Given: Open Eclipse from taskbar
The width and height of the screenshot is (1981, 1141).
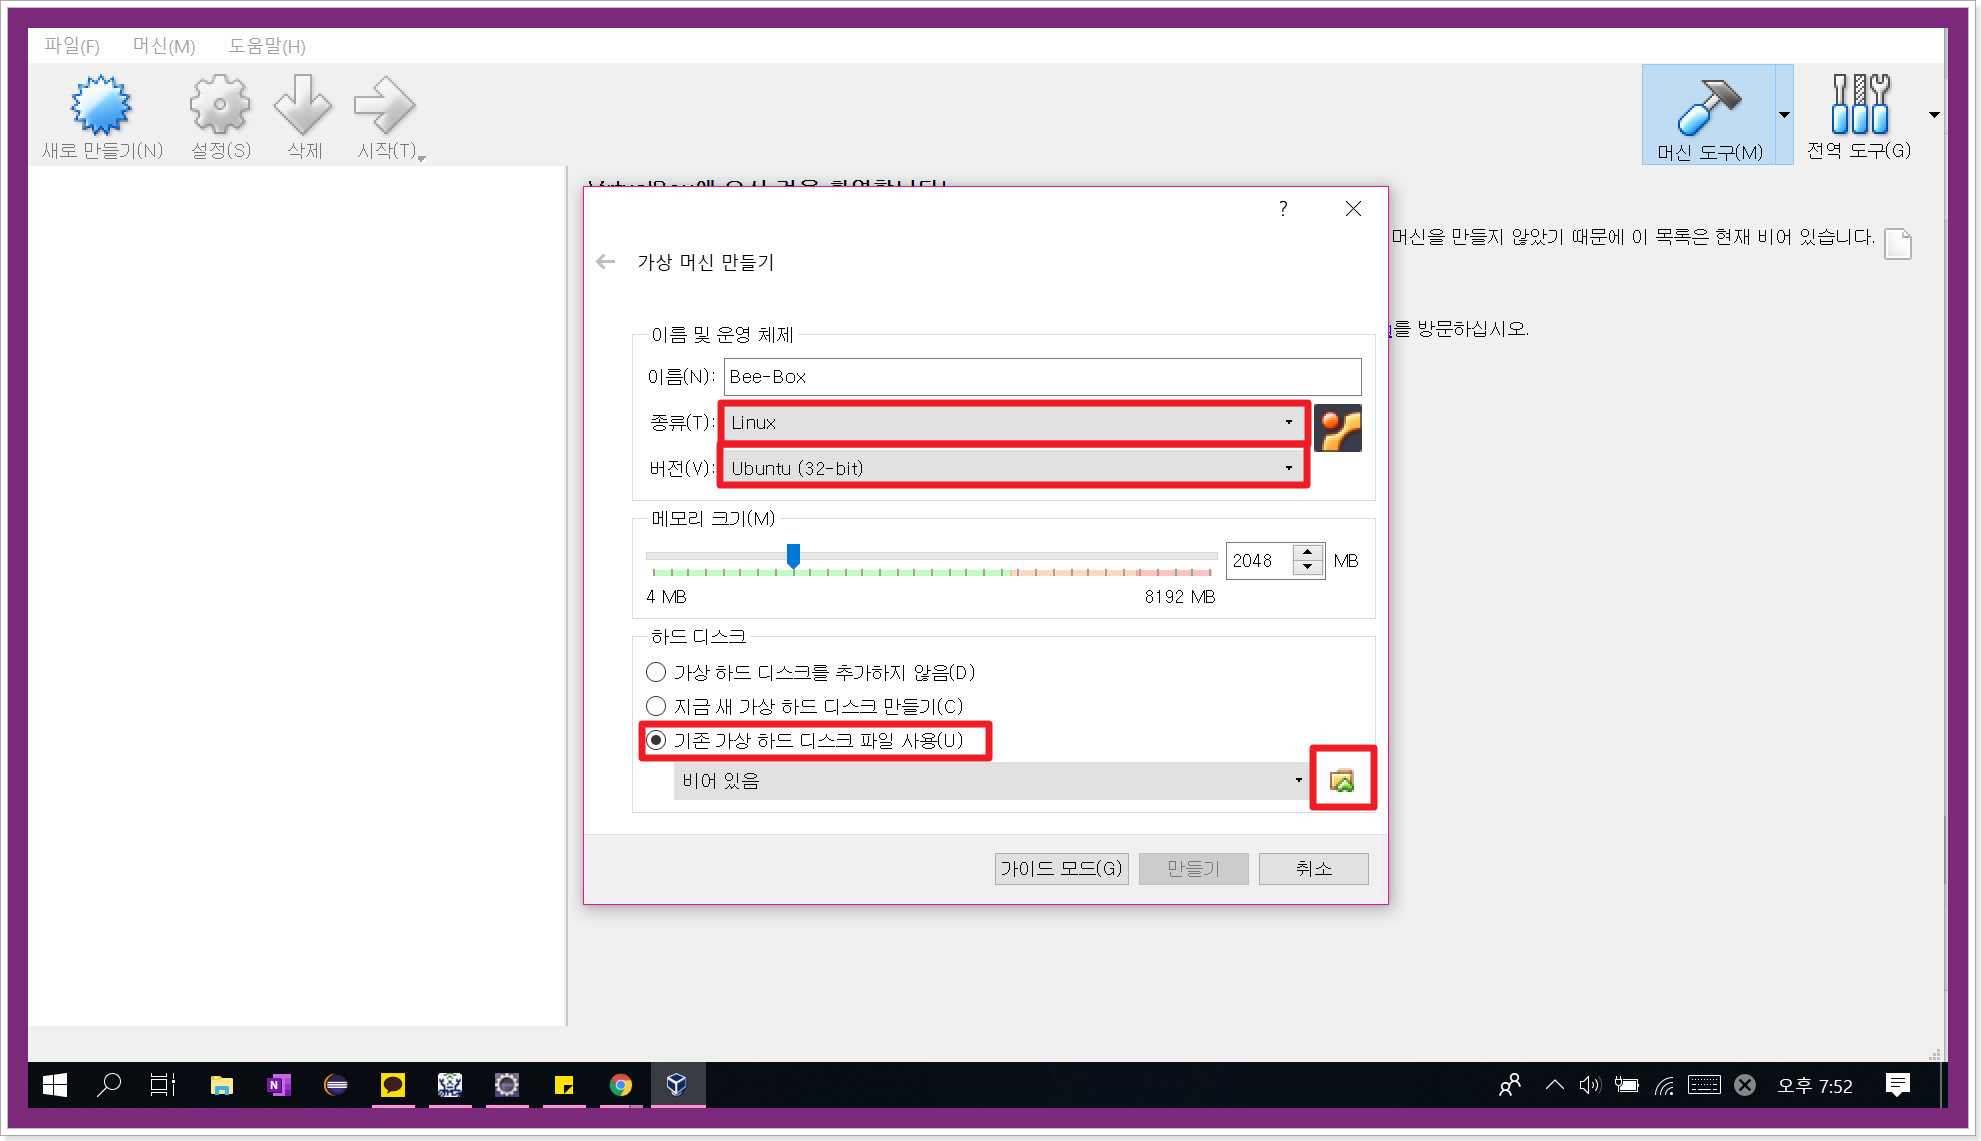Looking at the screenshot, I should coord(336,1085).
